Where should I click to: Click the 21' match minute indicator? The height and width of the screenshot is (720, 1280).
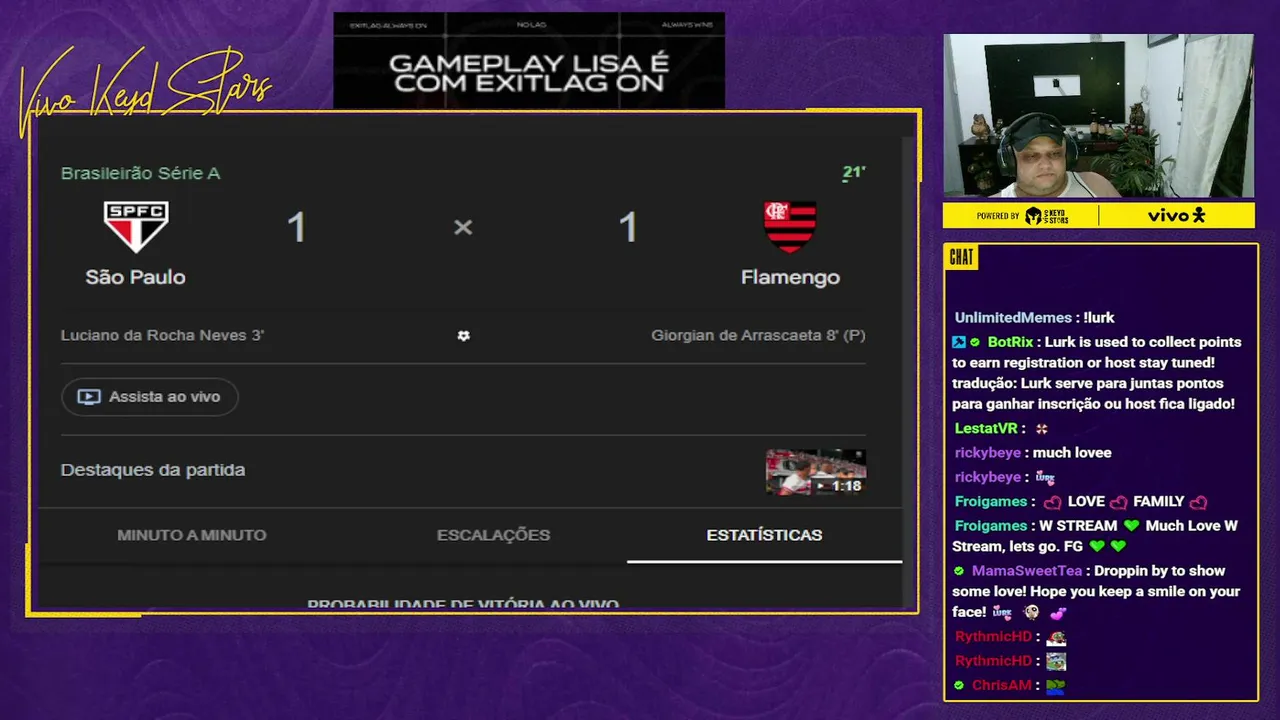pos(853,173)
